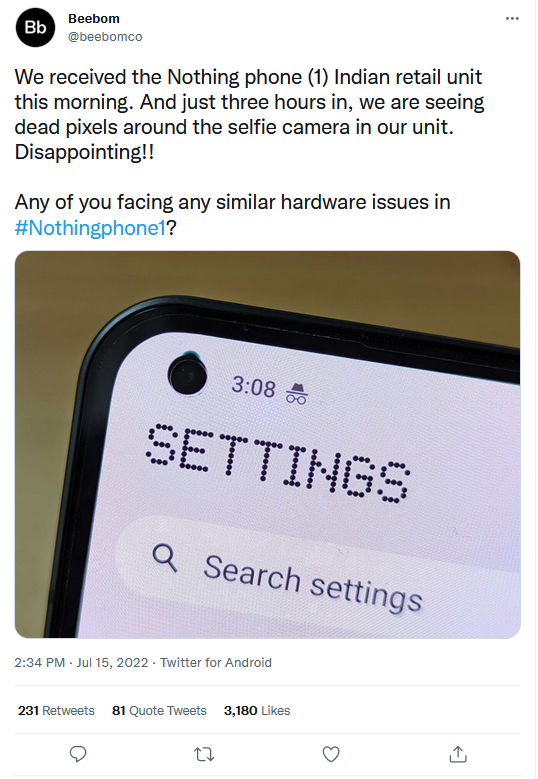The width and height of the screenshot is (538, 779).
Task: Click the selfie camera in the photo
Action: click(187, 374)
